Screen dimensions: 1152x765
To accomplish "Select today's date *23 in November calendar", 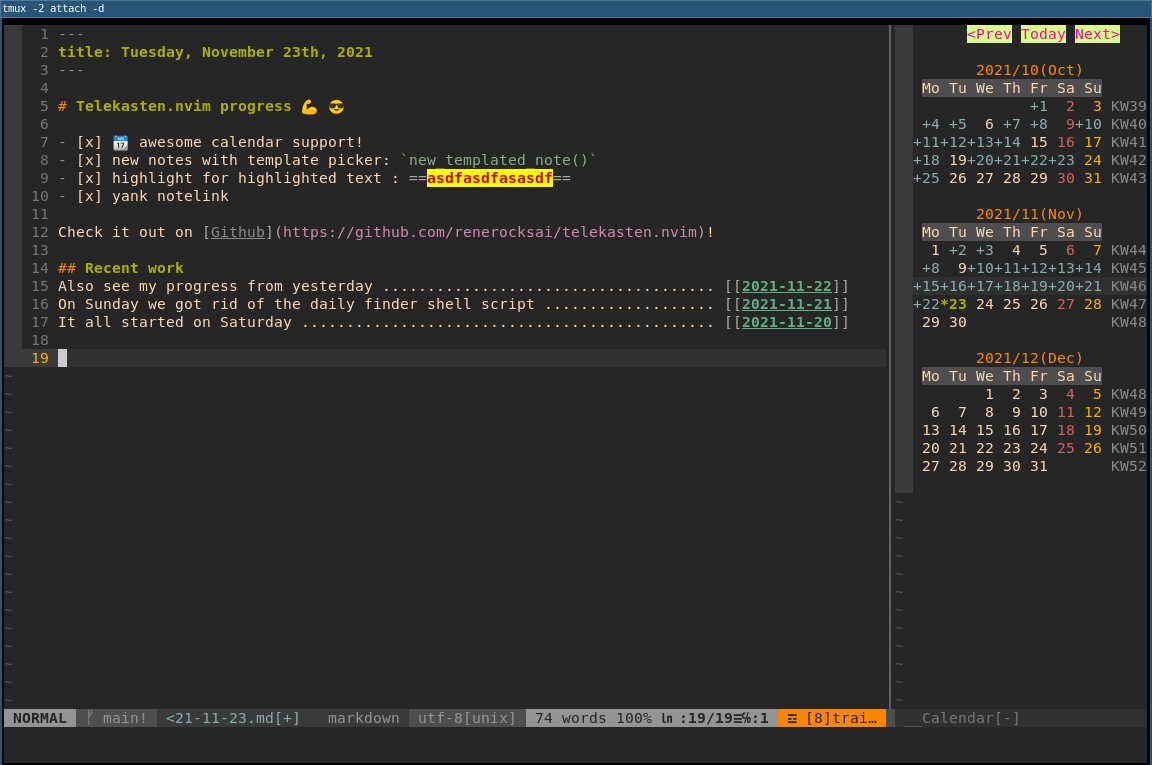I will point(957,304).
